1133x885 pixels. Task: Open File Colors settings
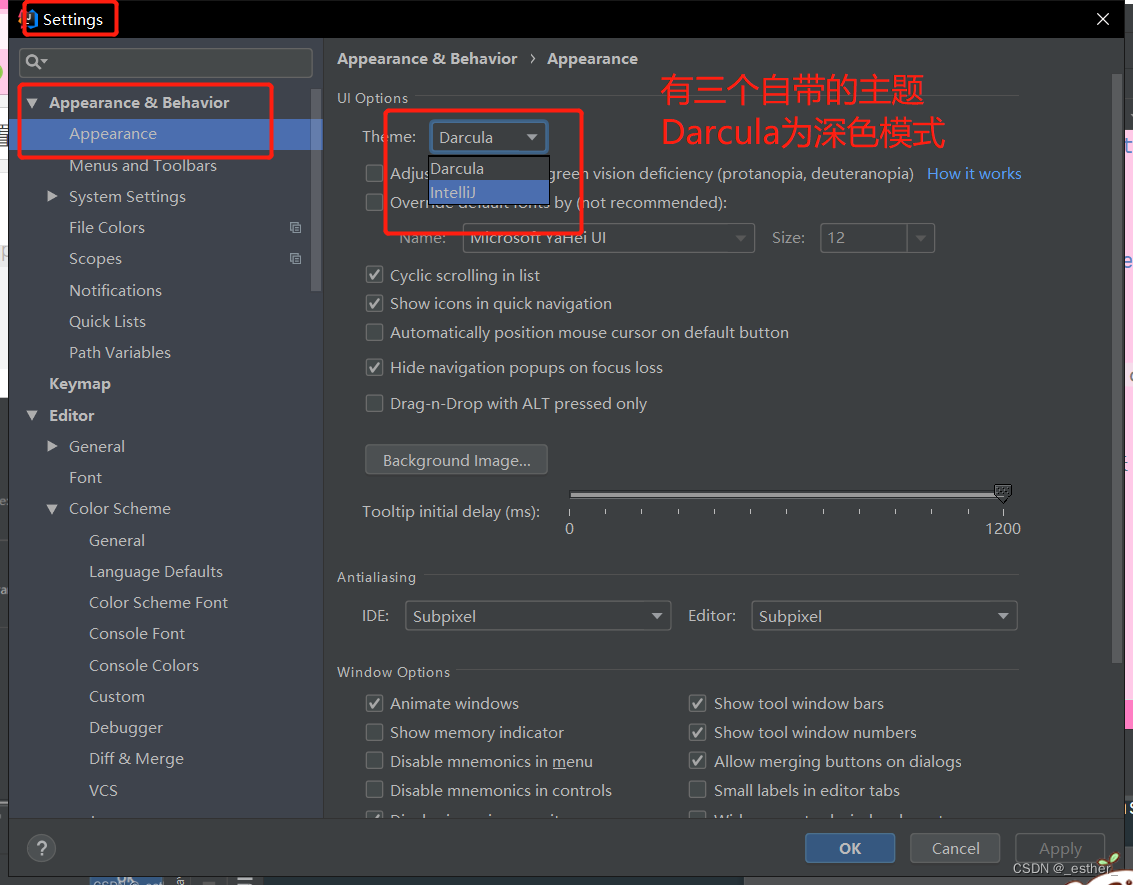point(107,228)
